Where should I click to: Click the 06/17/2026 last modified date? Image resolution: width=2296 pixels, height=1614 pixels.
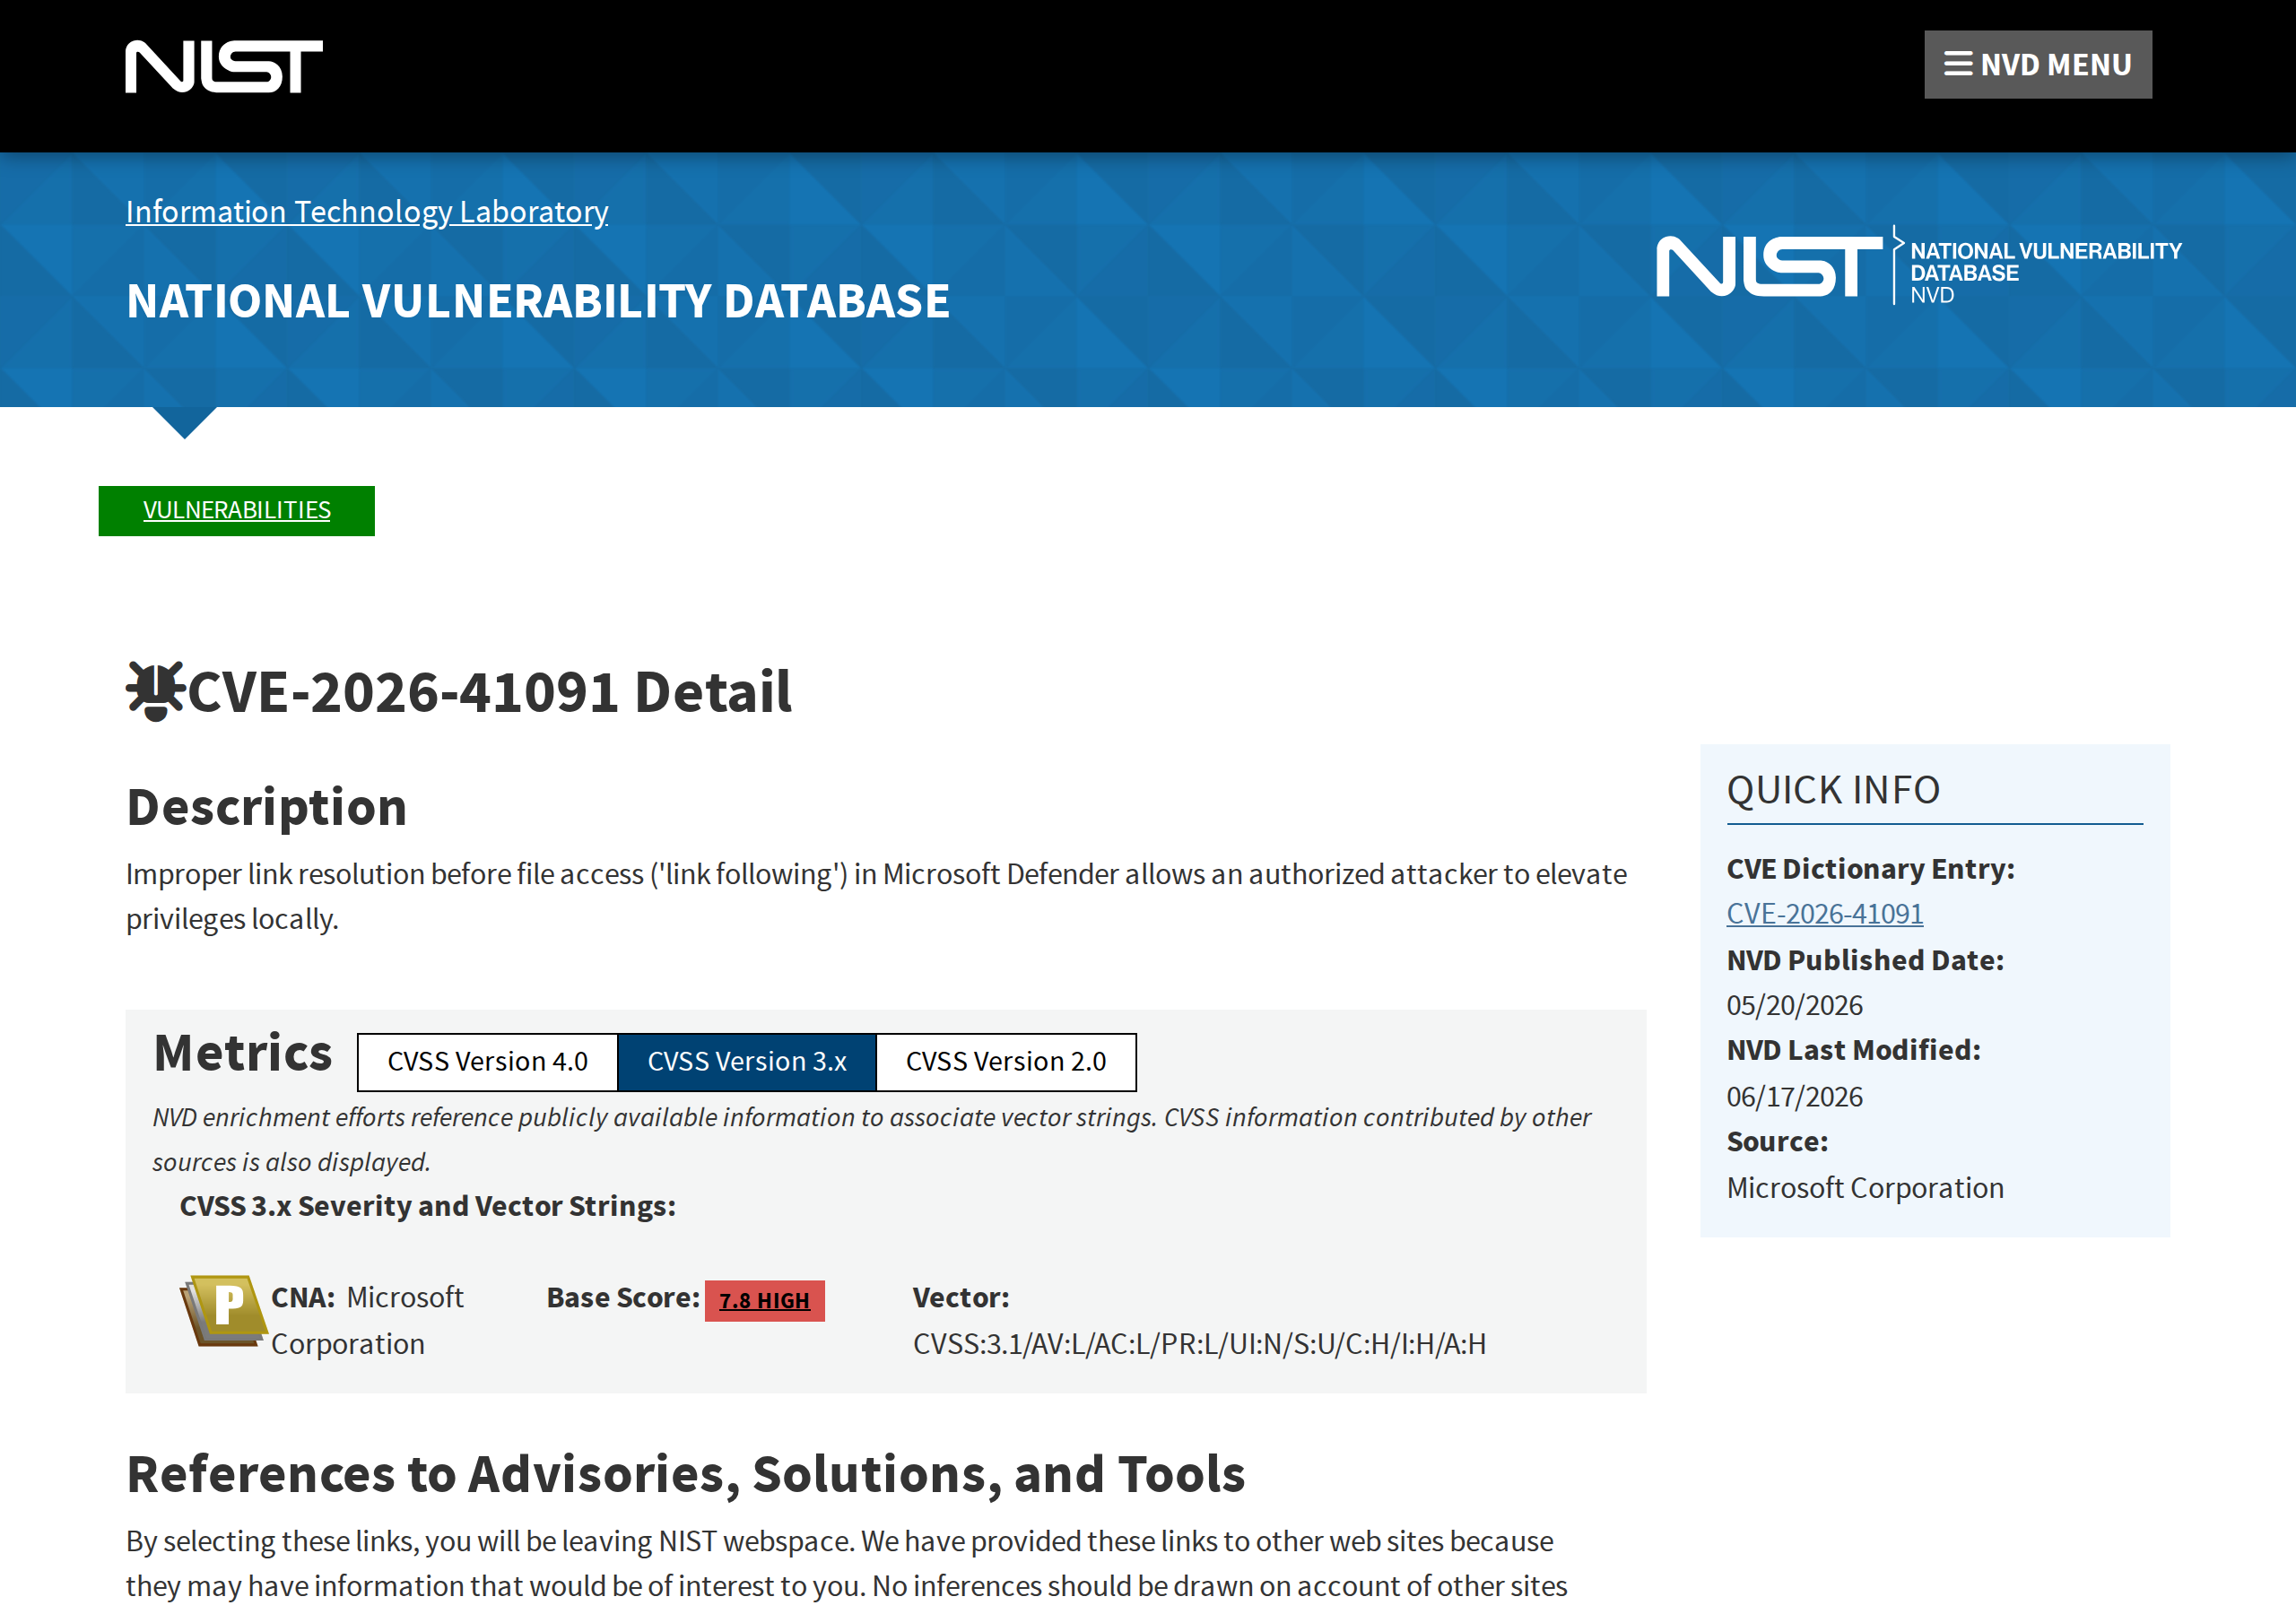tap(1794, 1096)
